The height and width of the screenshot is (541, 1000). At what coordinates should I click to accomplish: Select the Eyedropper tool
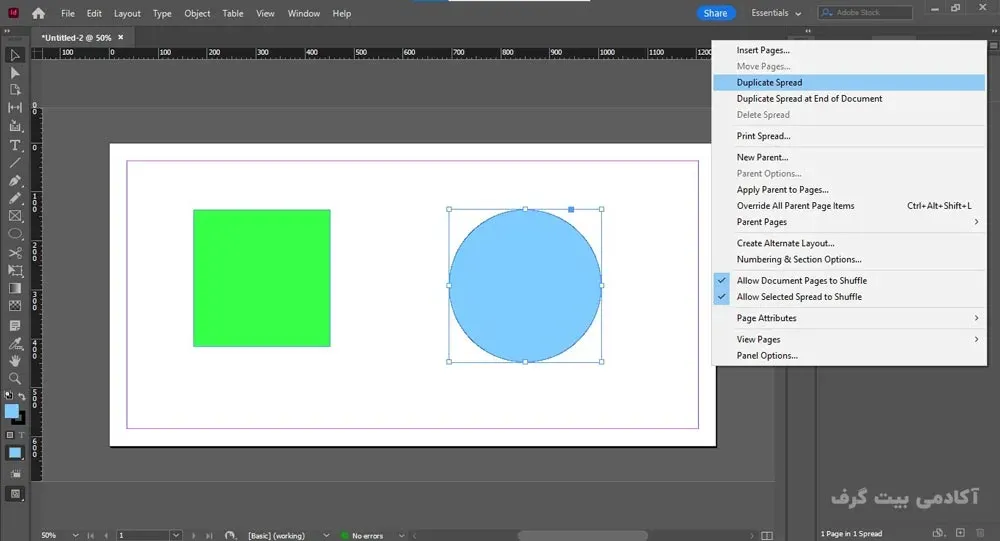[15, 344]
